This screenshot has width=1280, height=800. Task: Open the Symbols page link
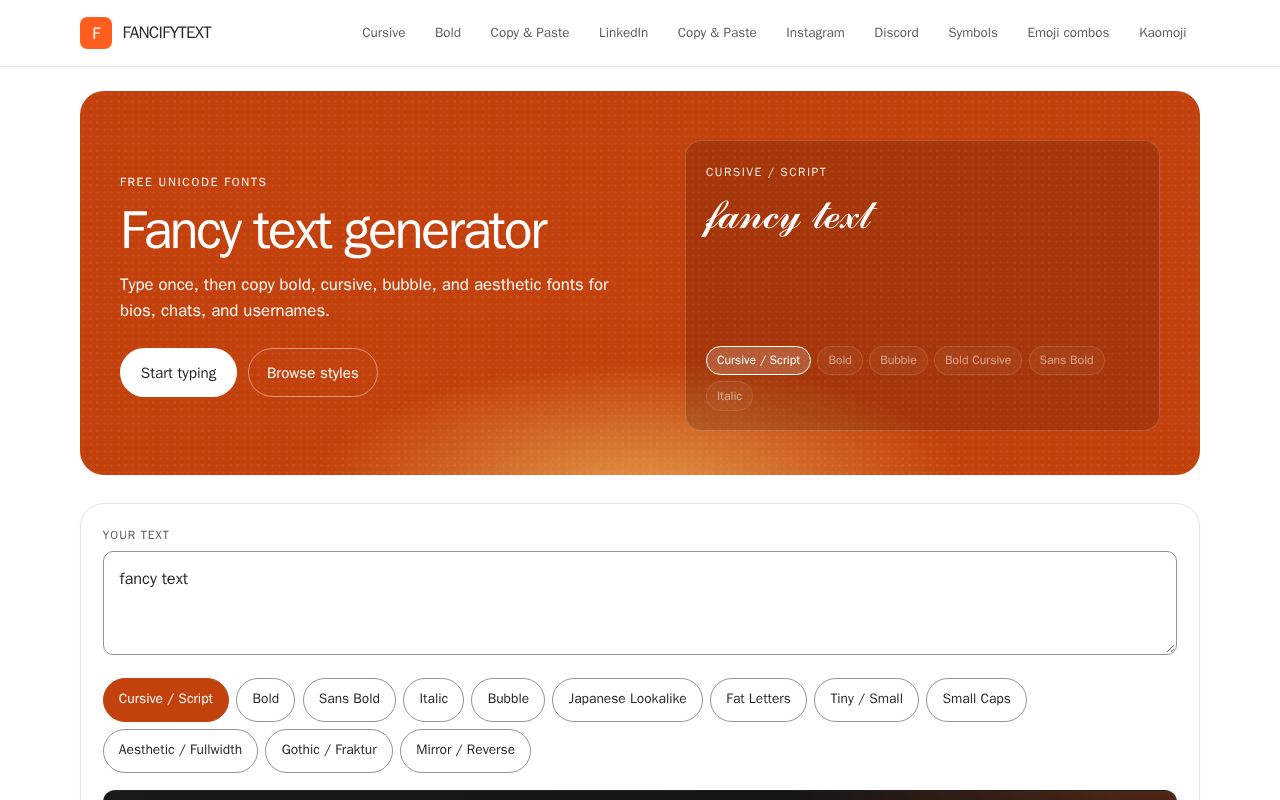coord(973,33)
